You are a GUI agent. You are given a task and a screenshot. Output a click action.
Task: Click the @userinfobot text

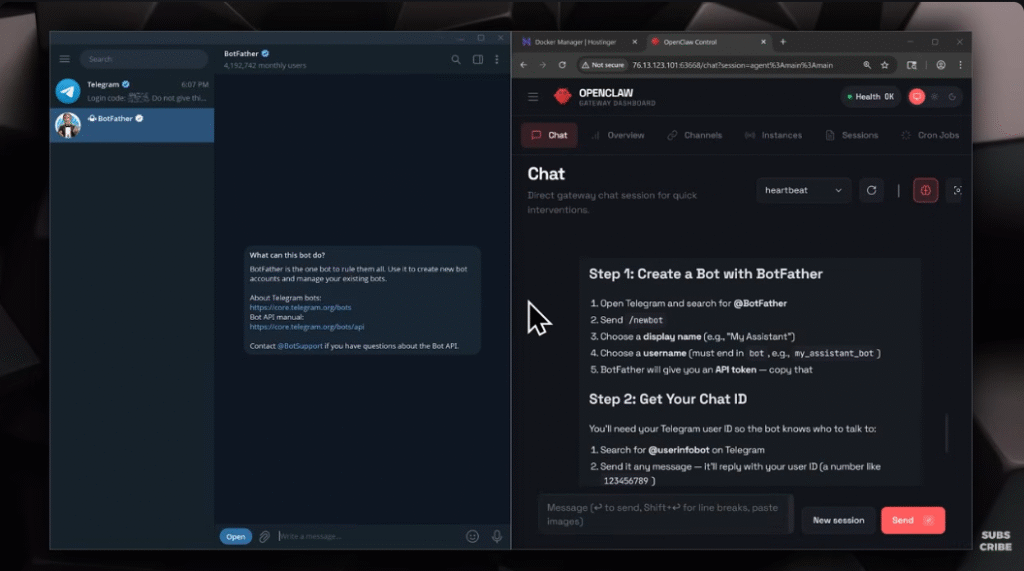tap(679, 449)
